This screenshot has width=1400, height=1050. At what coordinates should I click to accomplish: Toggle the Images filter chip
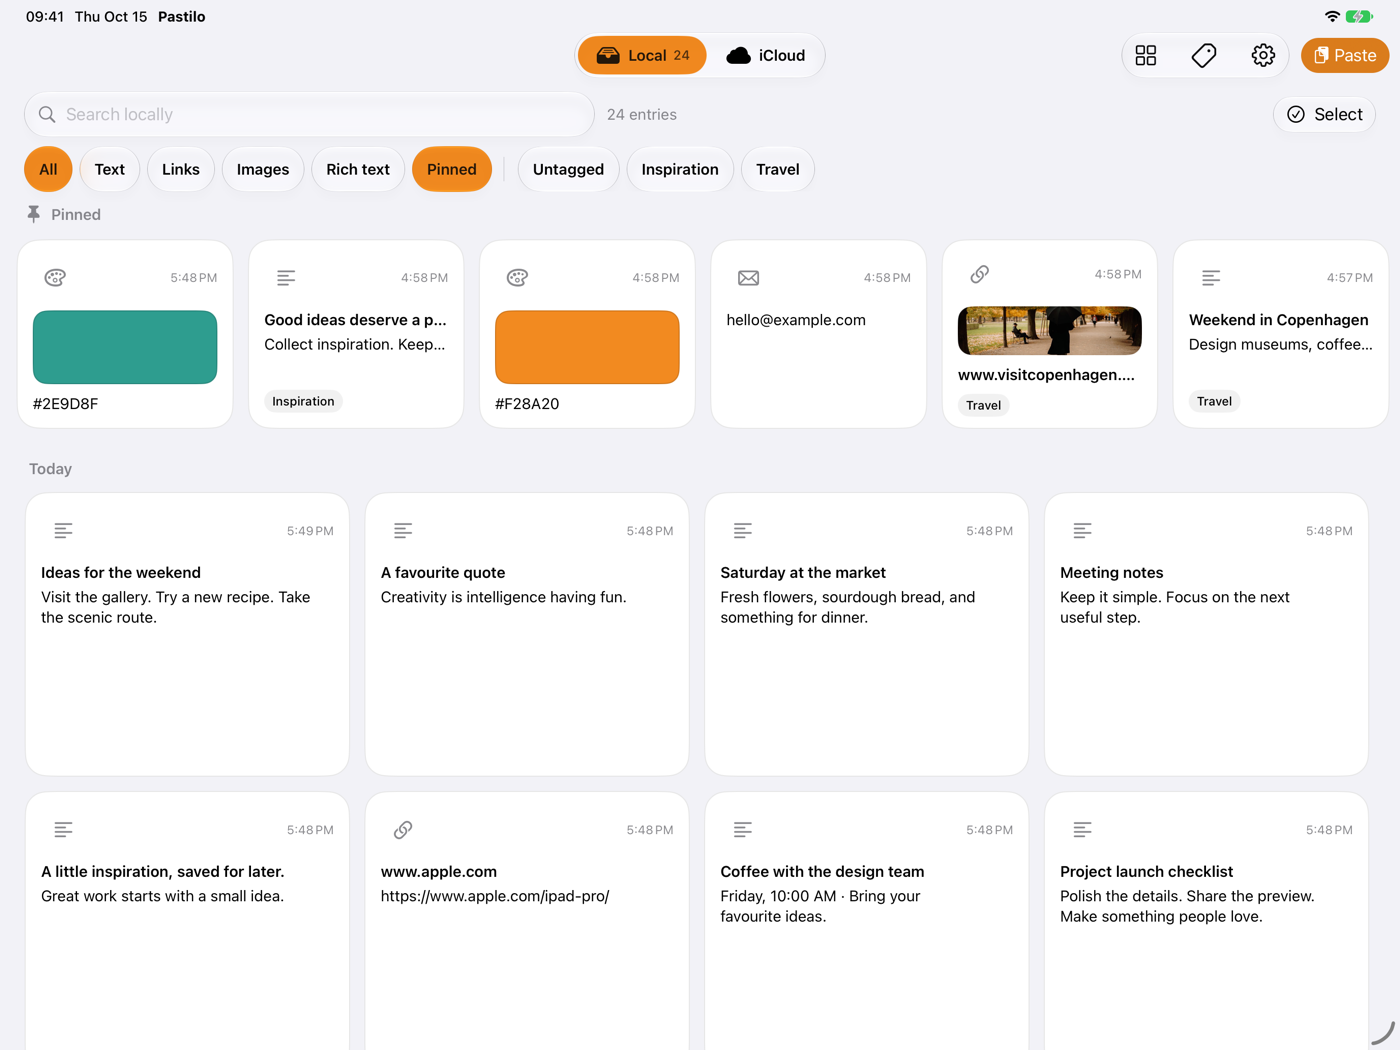tap(263, 170)
